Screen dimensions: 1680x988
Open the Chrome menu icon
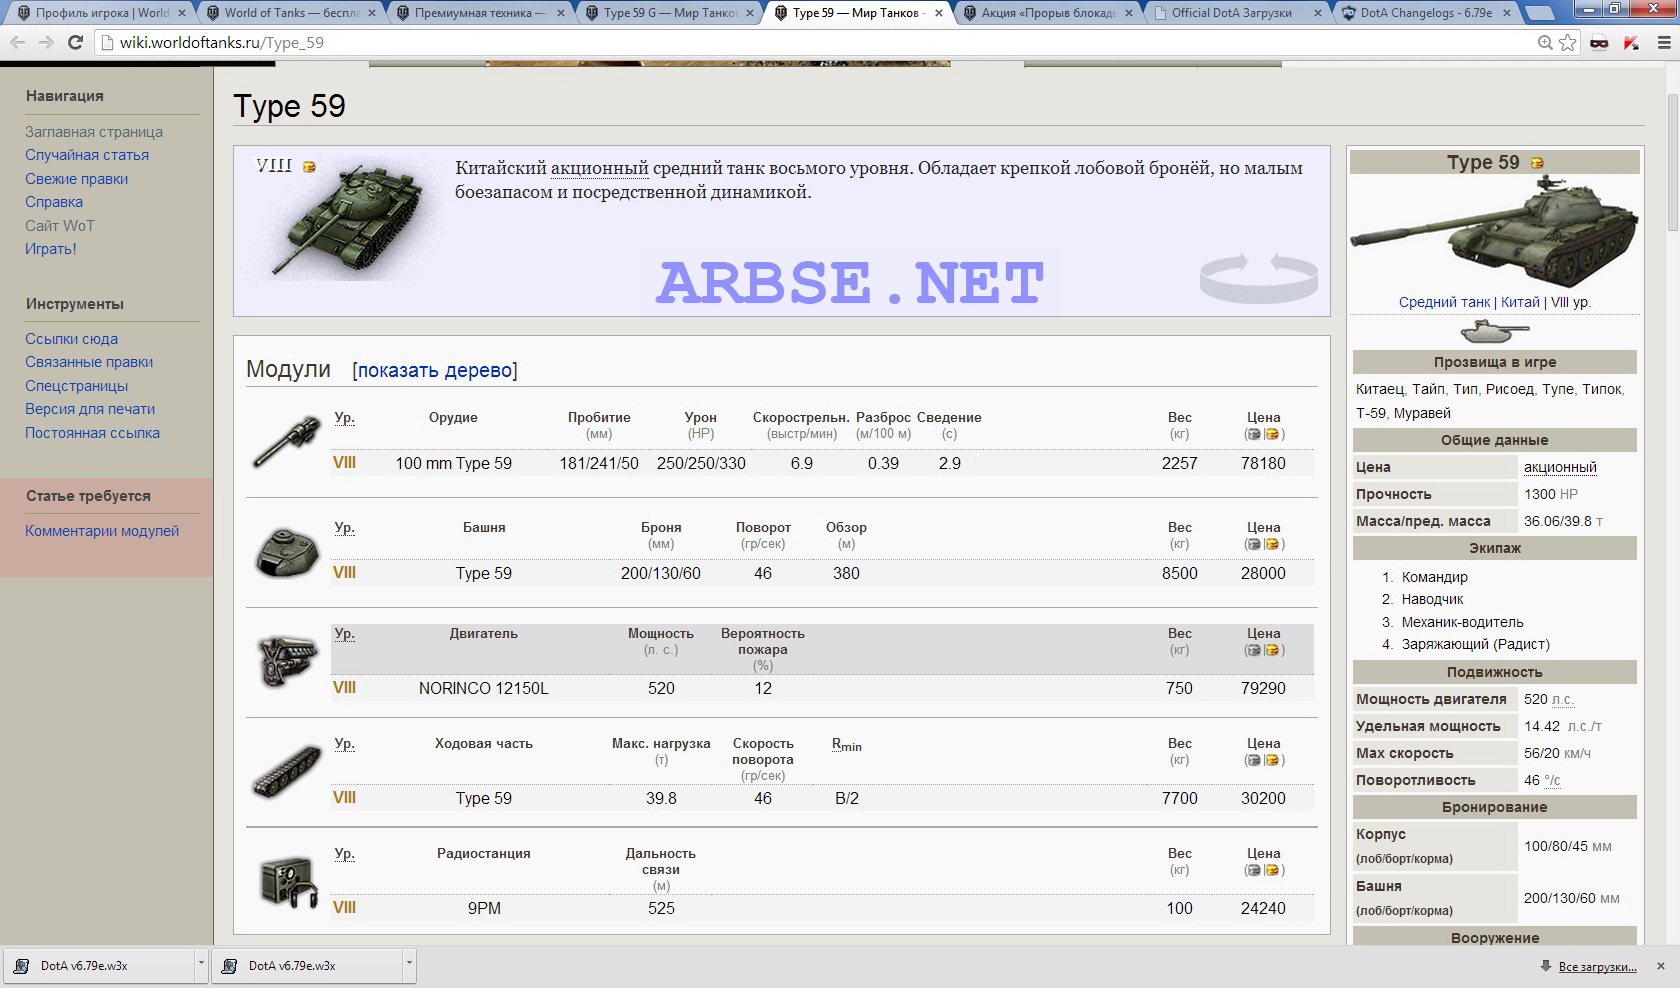(1664, 42)
